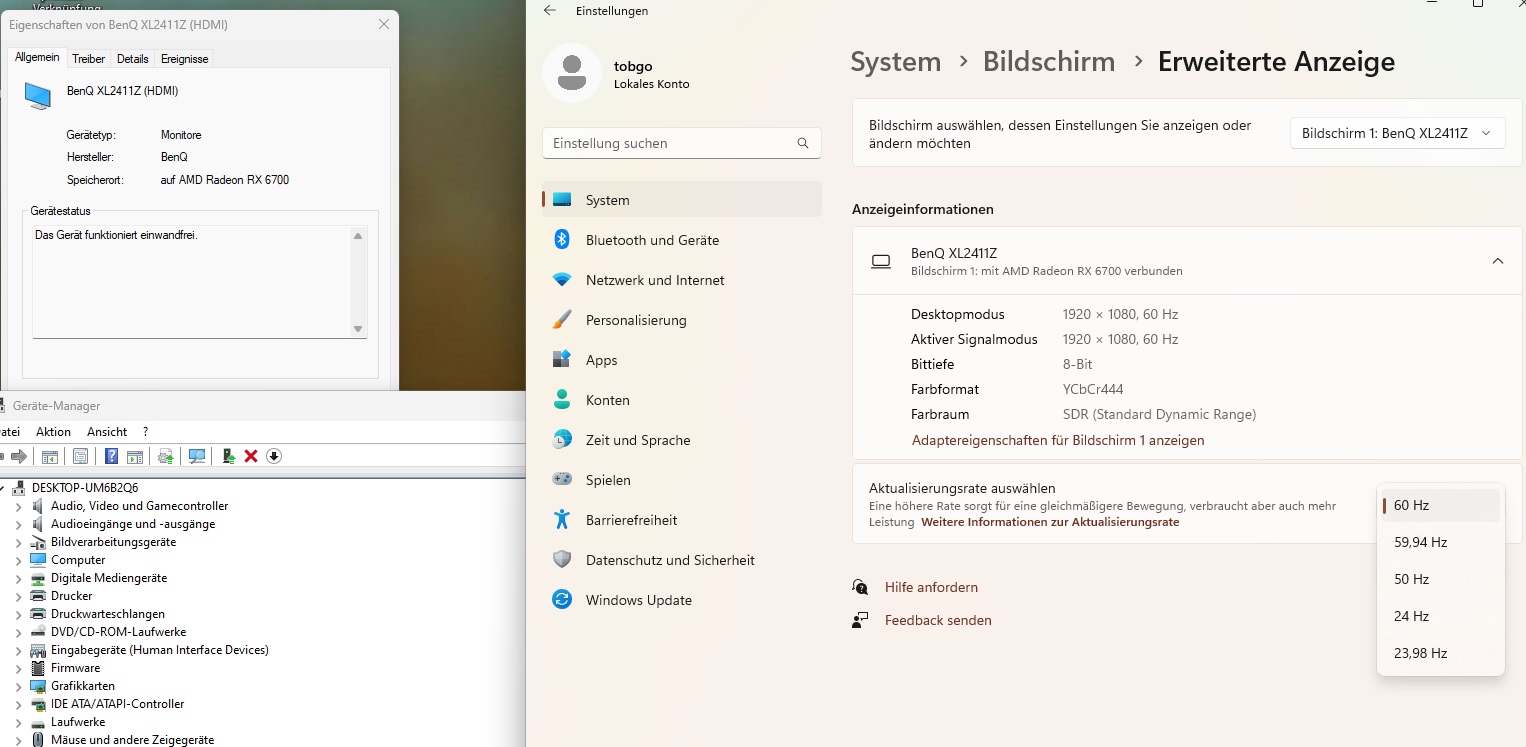Expand Firmware node
This screenshot has width=1526, height=747.
click(18, 668)
